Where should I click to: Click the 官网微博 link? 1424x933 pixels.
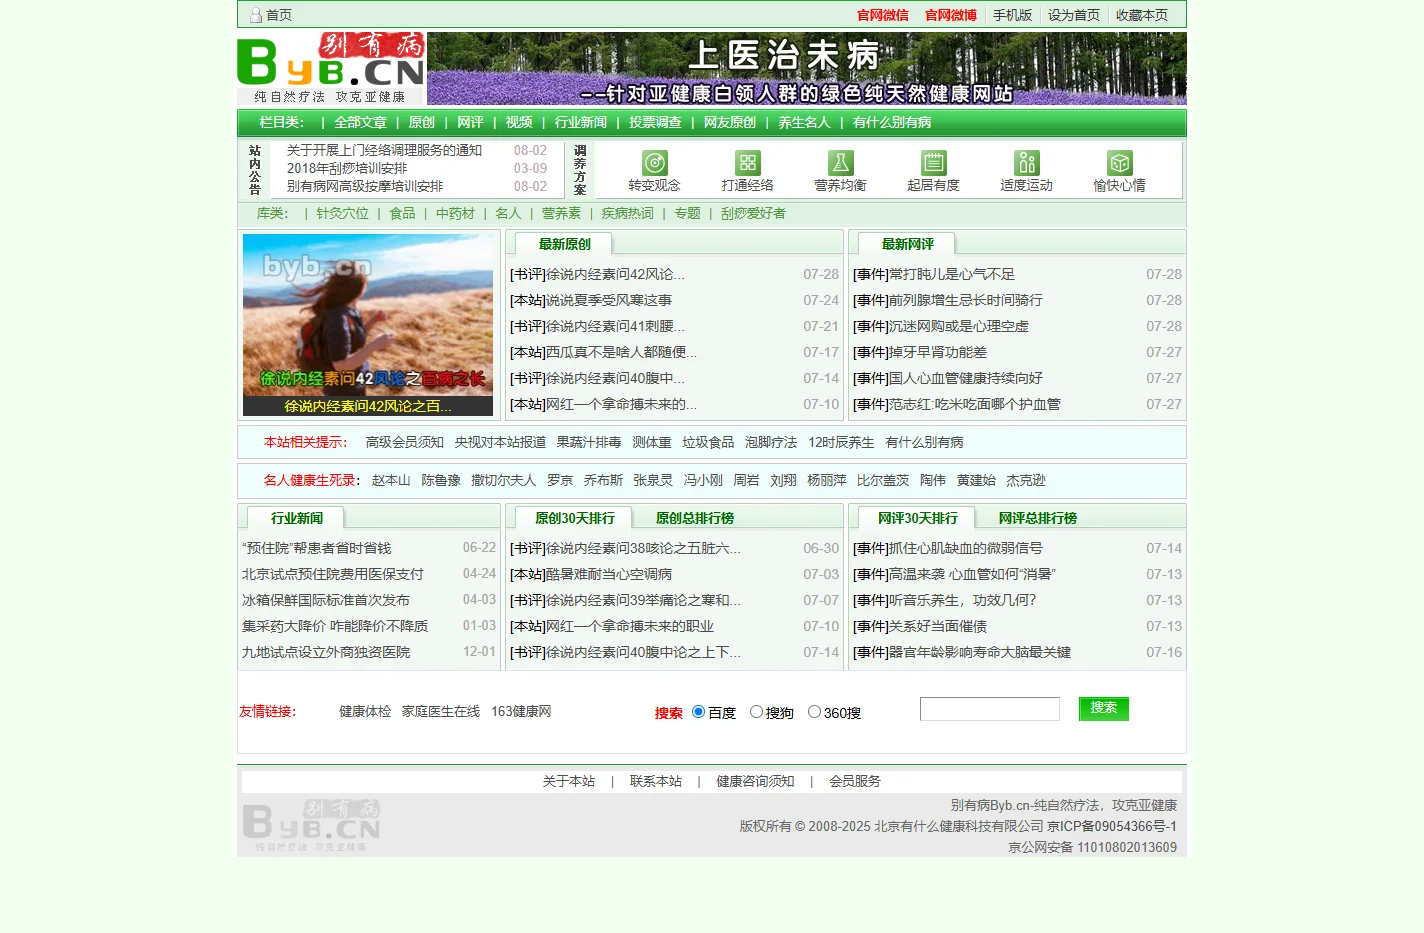point(951,15)
